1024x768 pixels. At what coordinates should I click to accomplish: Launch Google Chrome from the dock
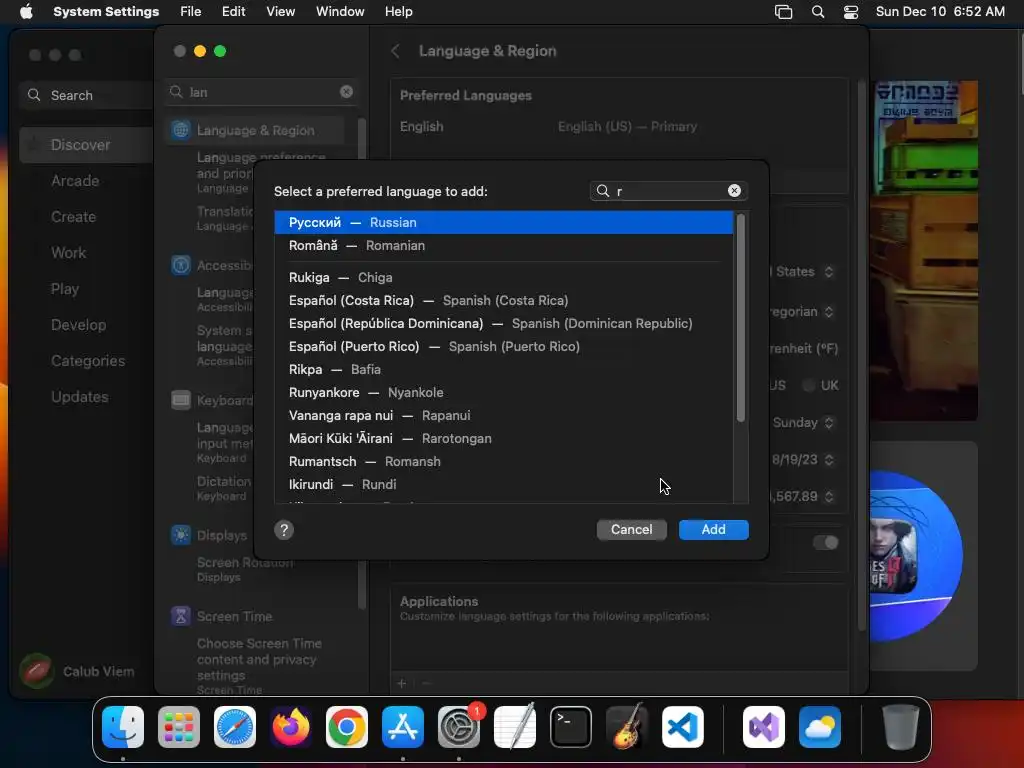pos(347,727)
